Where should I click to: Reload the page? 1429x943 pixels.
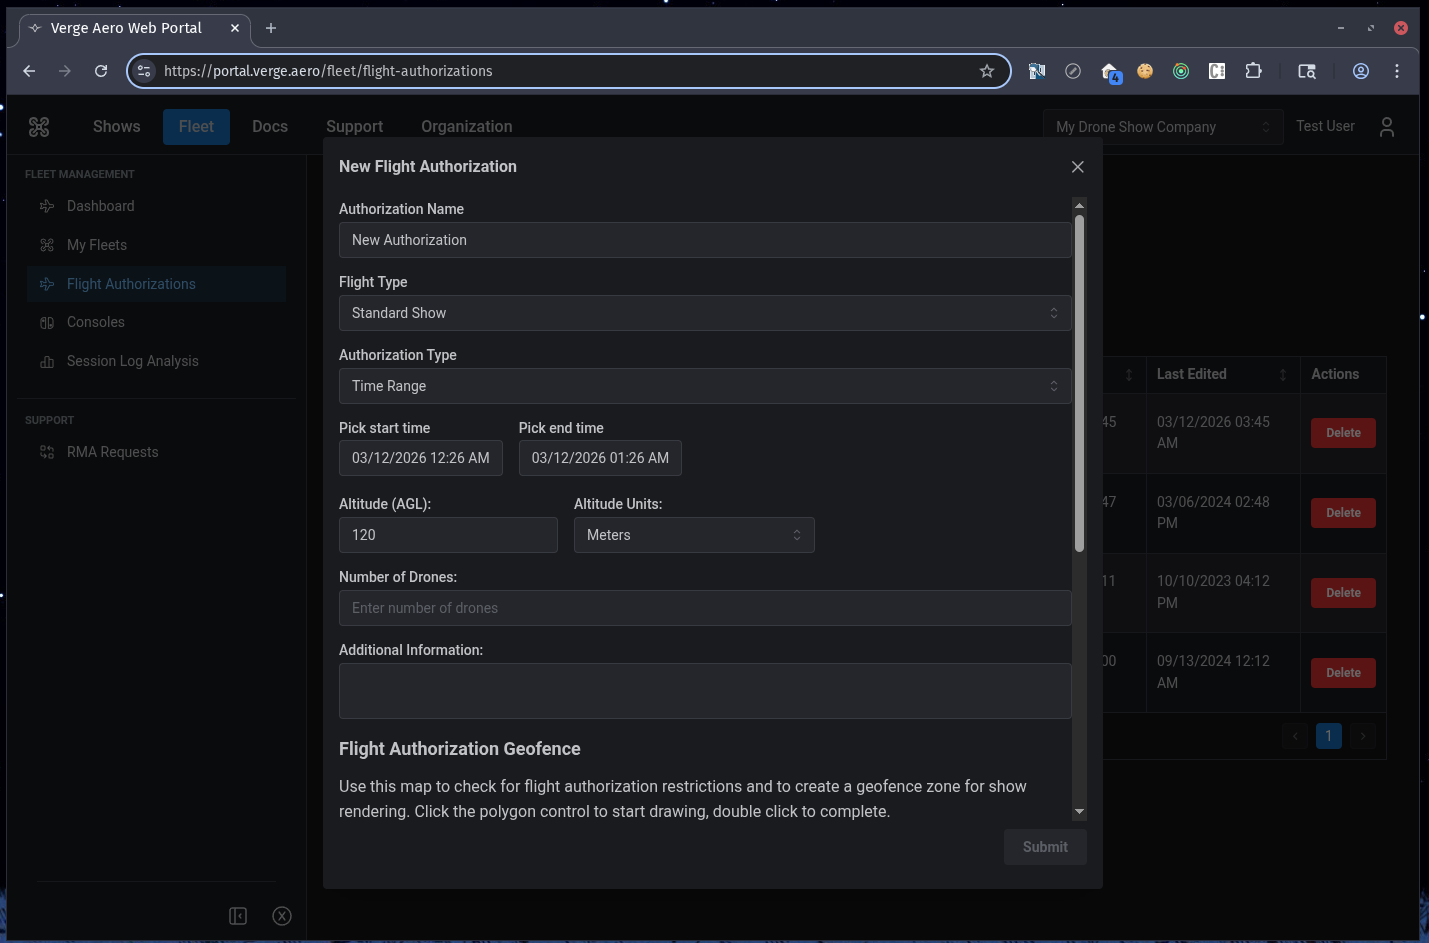101,71
